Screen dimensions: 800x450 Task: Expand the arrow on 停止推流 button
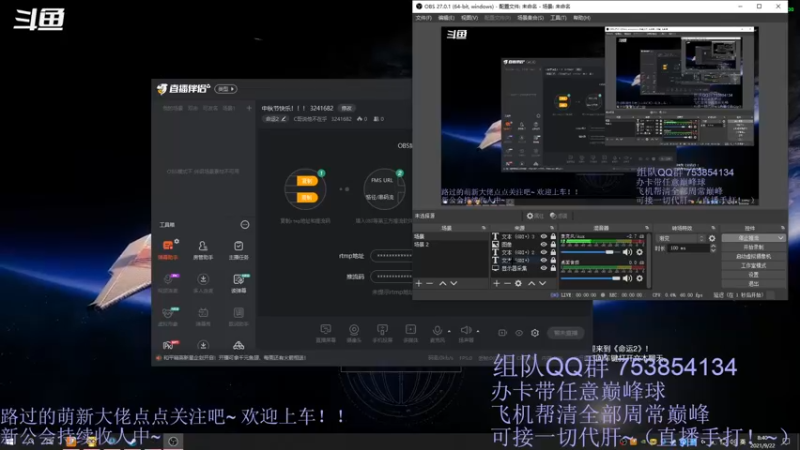pos(781,238)
